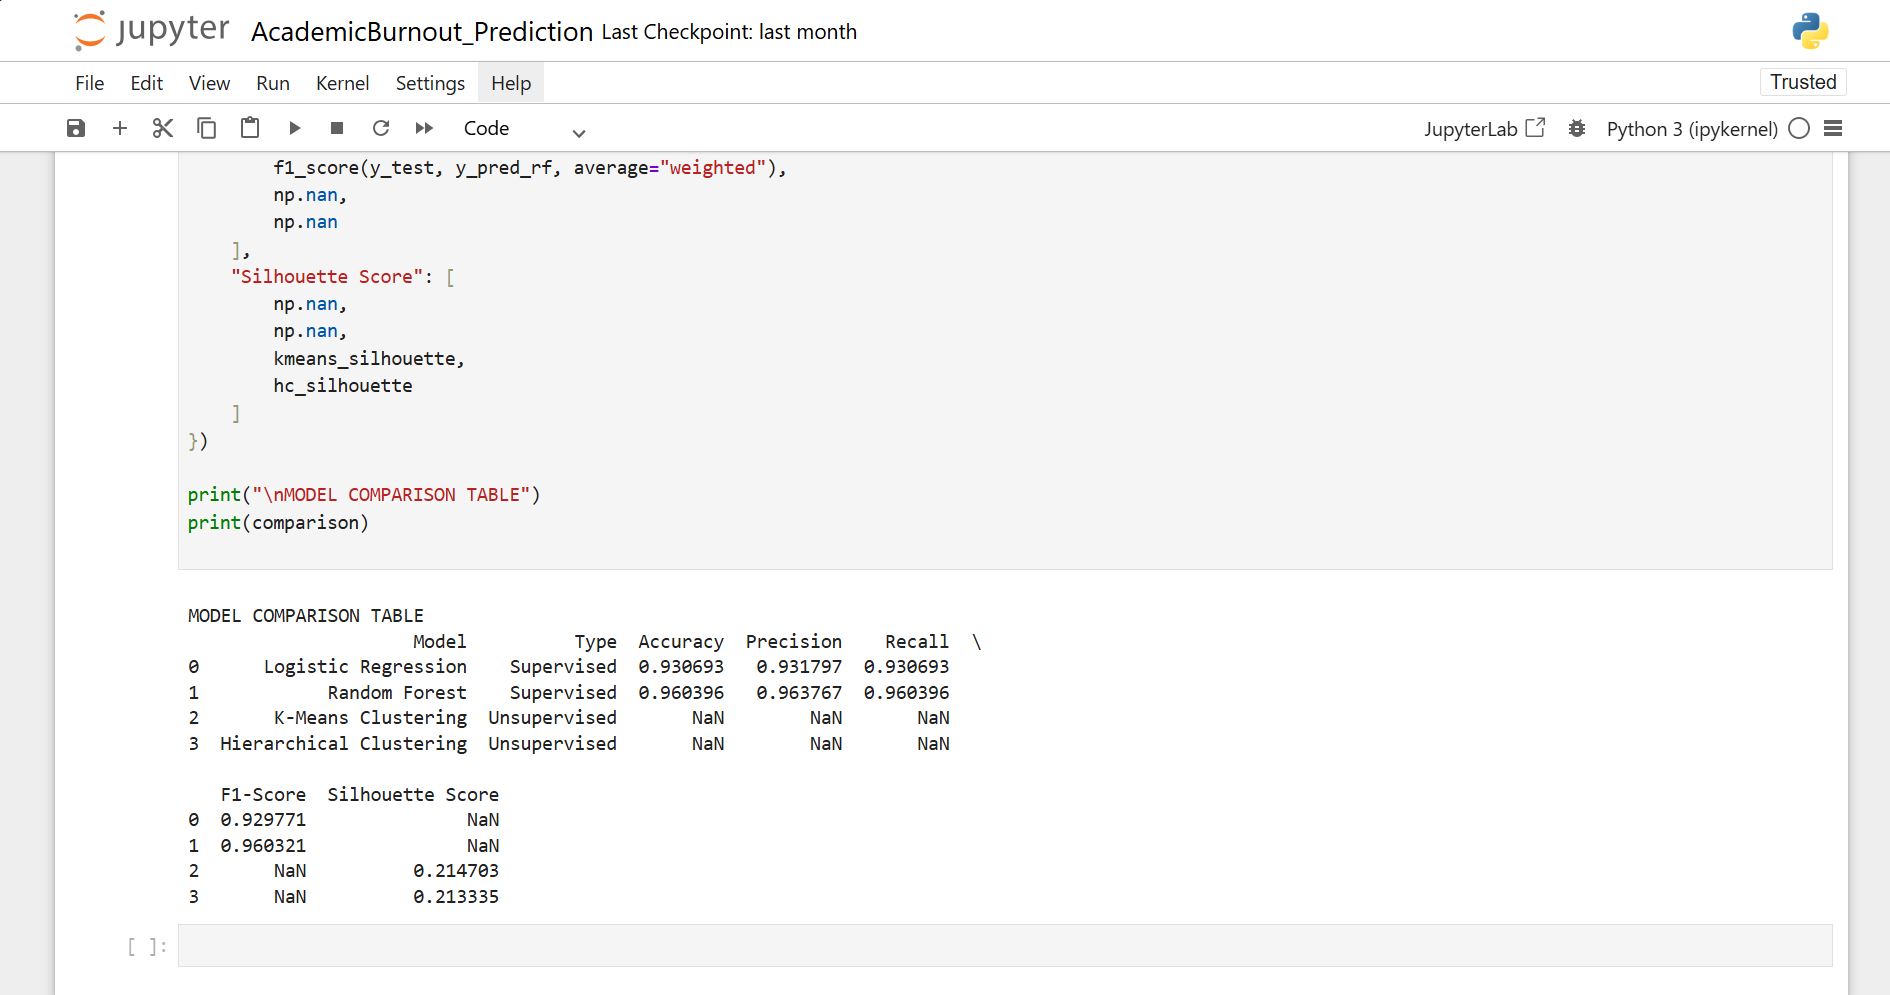This screenshot has width=1890, height=995.
Task: Open the File menu
Action: [x=89, y=83]
